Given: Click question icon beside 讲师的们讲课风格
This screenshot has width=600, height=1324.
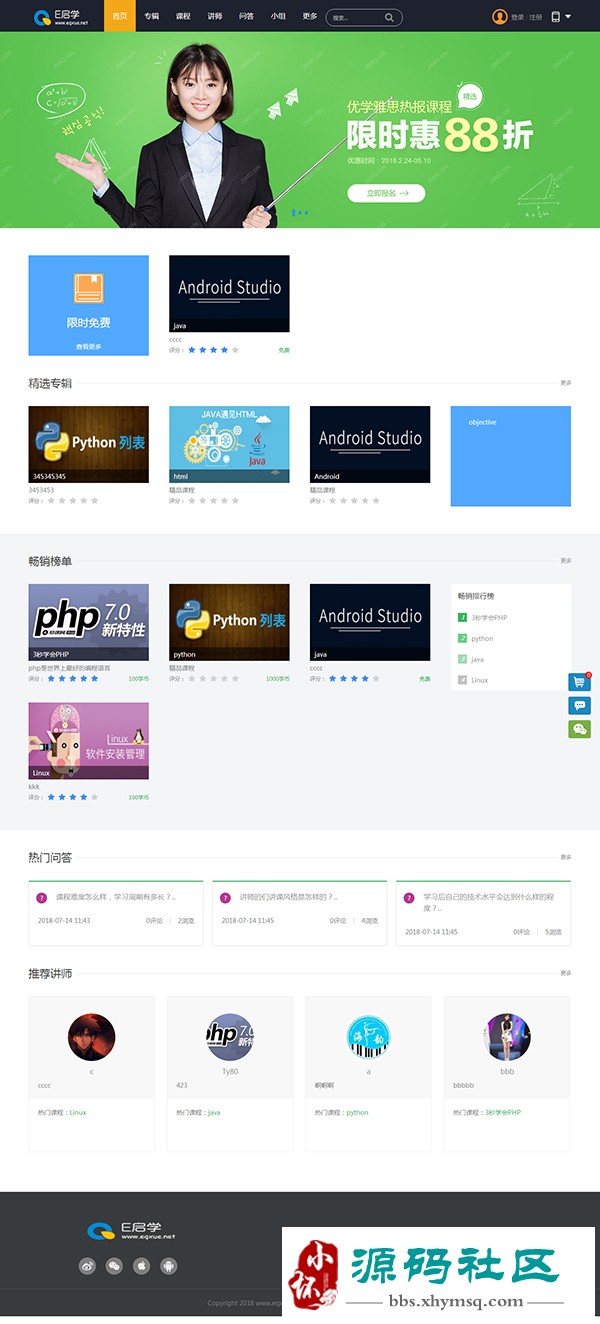Looking at the screenshot, I should (x=225, y=897).
